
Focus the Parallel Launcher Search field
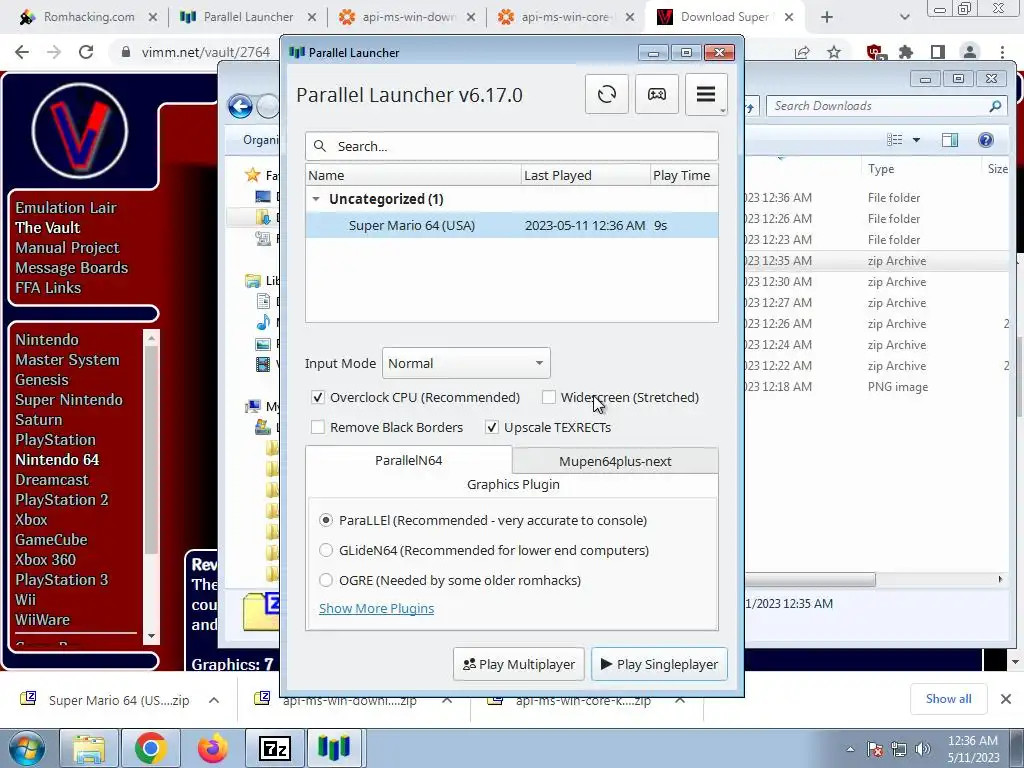point(512,146)
